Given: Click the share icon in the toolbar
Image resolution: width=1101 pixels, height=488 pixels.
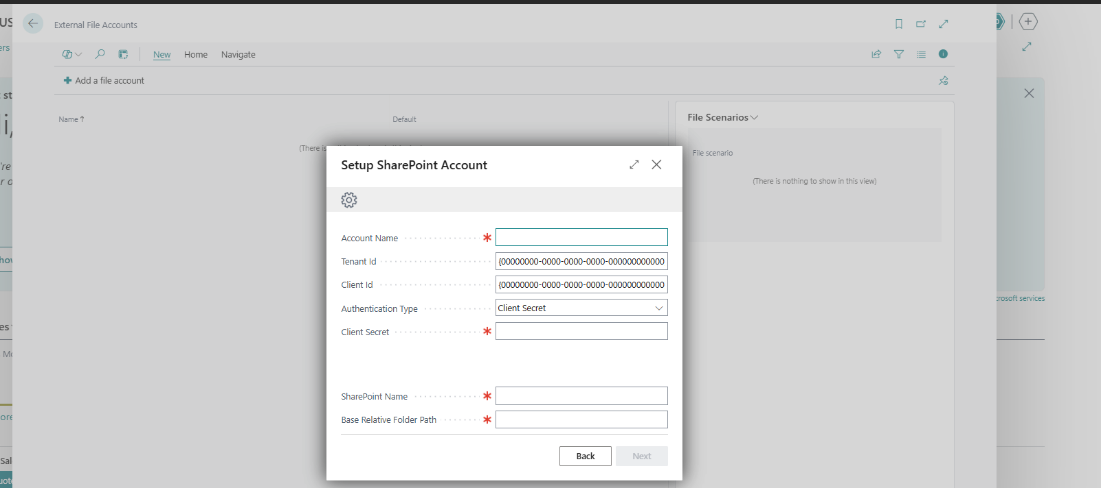Looking at the screenshot, I should click(x=876, y=54).
